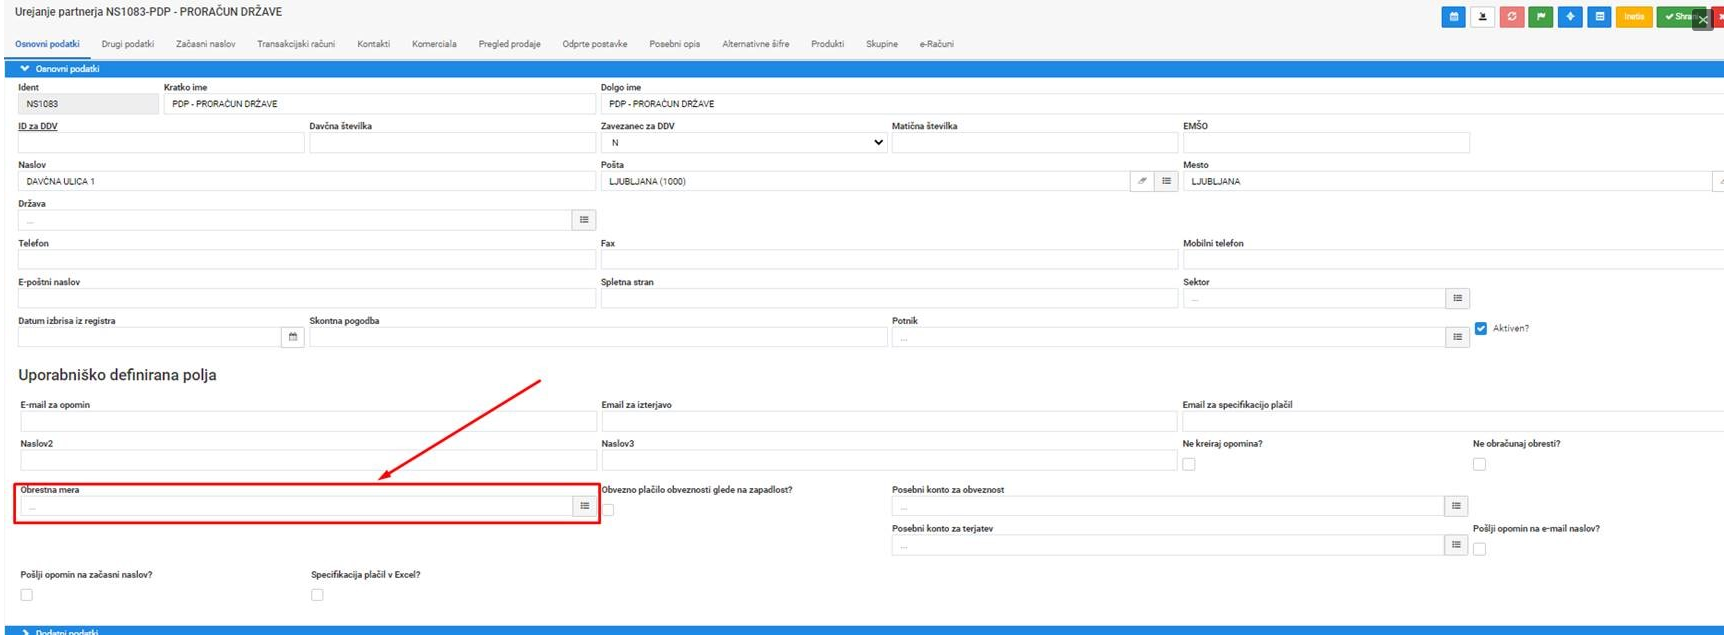
Task: Click the Email za izterjavo field
Action: pos(889,421)
